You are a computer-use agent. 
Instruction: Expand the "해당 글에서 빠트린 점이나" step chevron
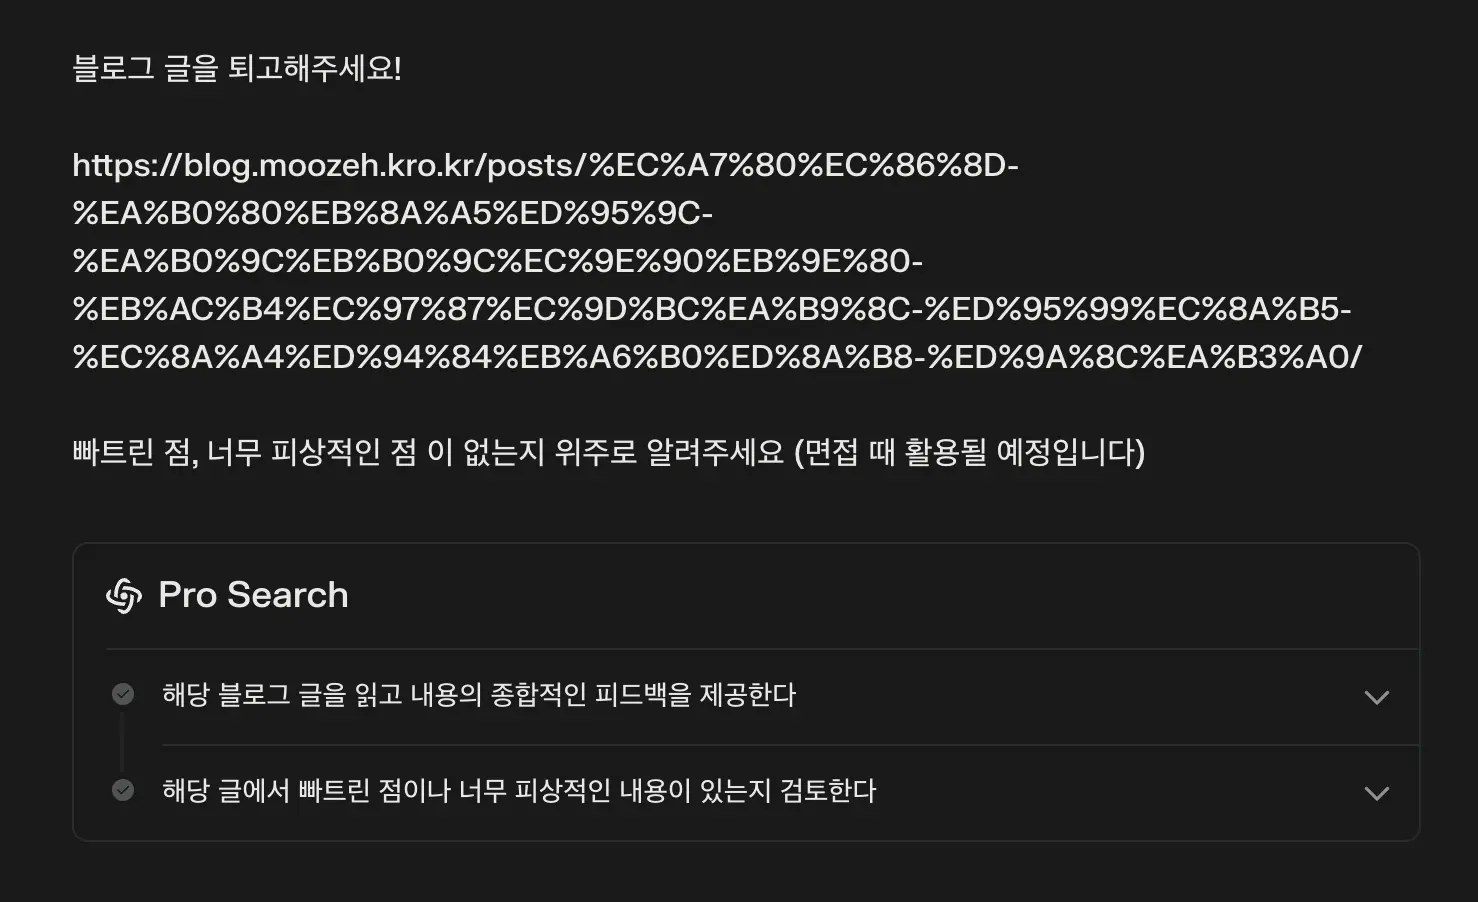point(1377,793)
